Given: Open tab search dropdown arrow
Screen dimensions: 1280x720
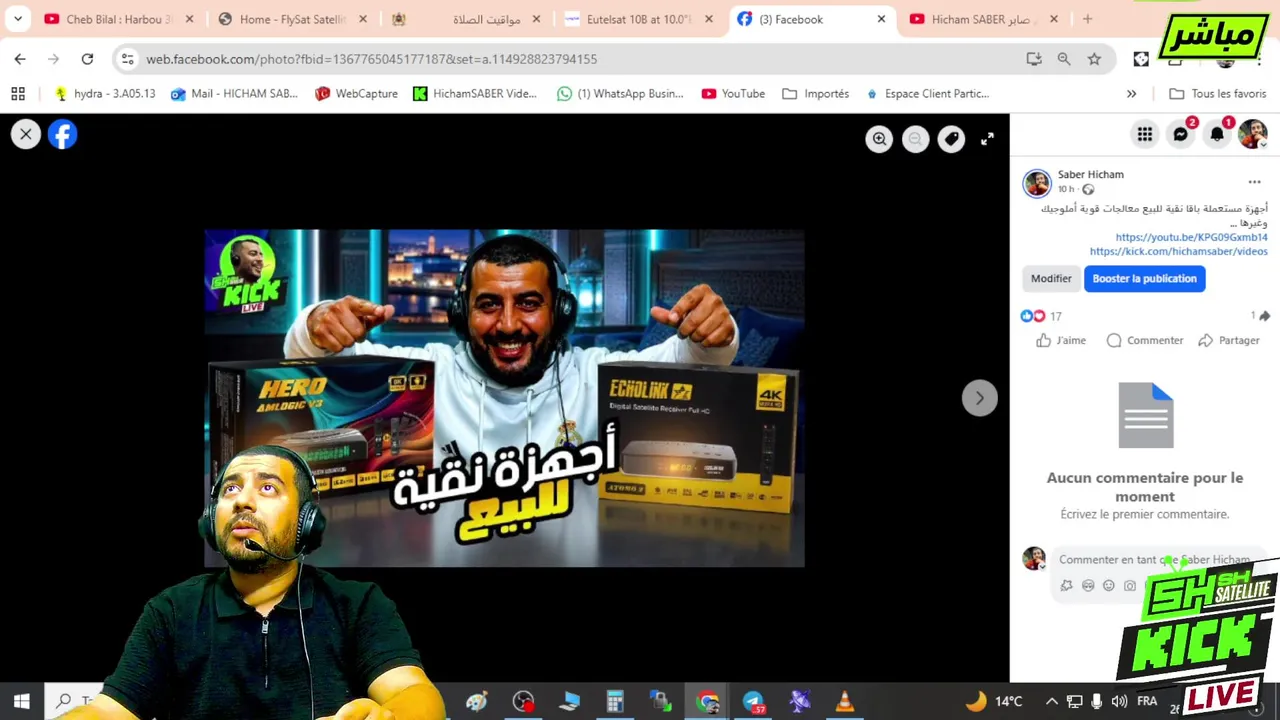Looking at the screenshot, I should coord(18,19).
